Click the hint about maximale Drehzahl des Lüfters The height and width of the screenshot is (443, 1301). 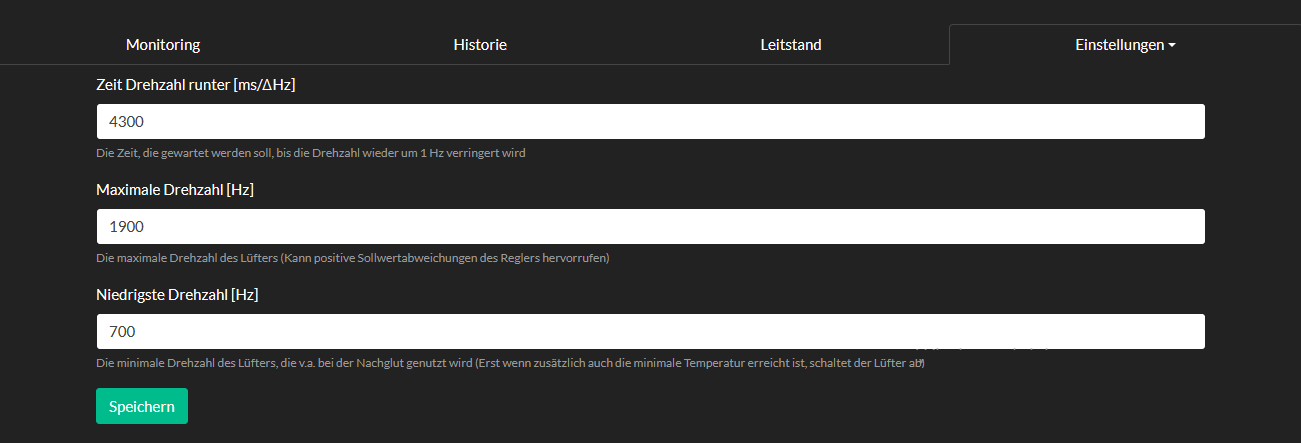(353, 258)
